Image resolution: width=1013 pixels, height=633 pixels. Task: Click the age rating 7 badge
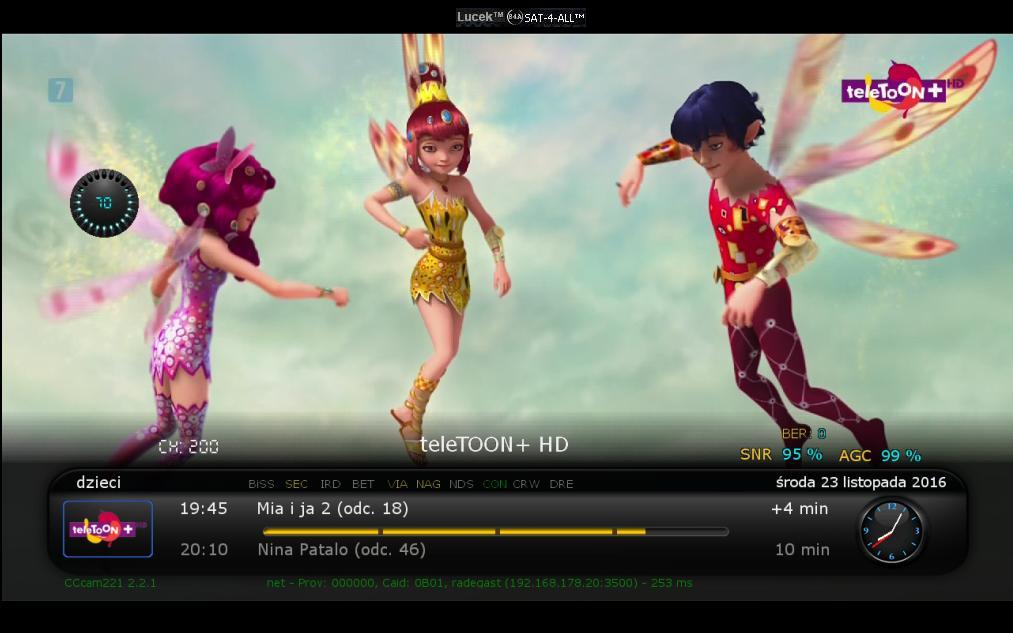tap(60, 90)
